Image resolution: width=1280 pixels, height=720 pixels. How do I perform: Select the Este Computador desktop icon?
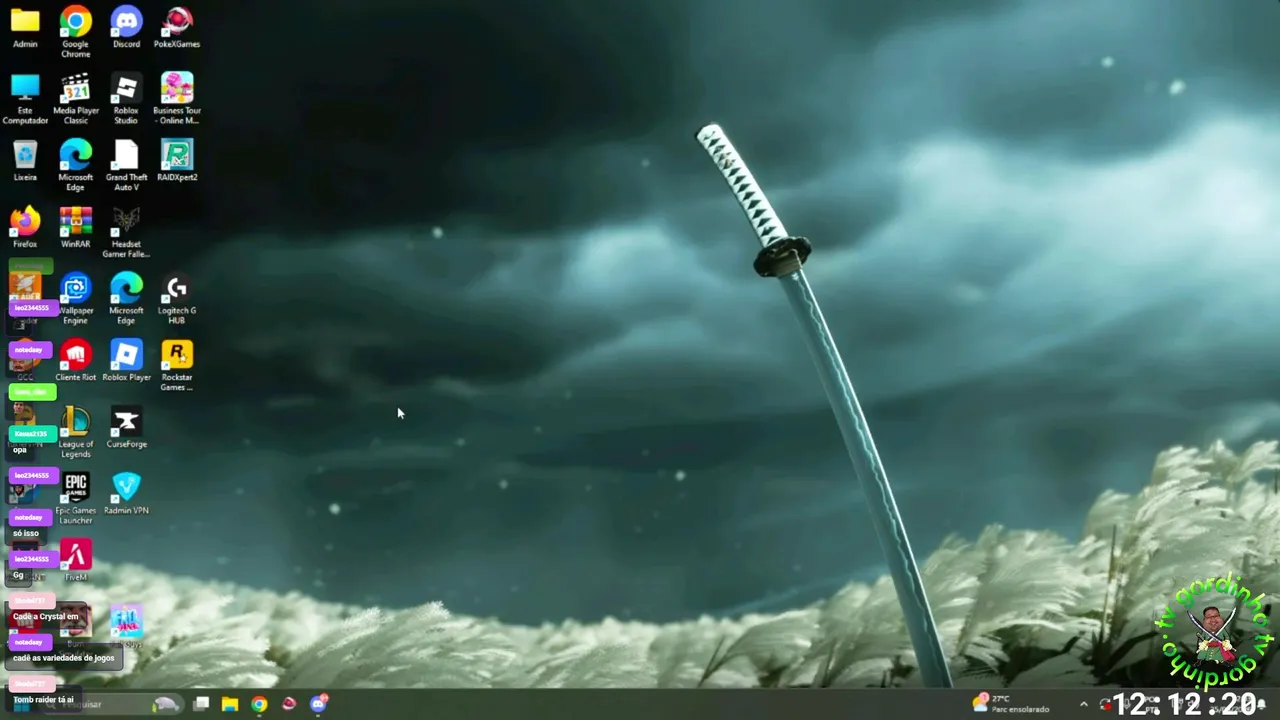click(x=25, y=99)
